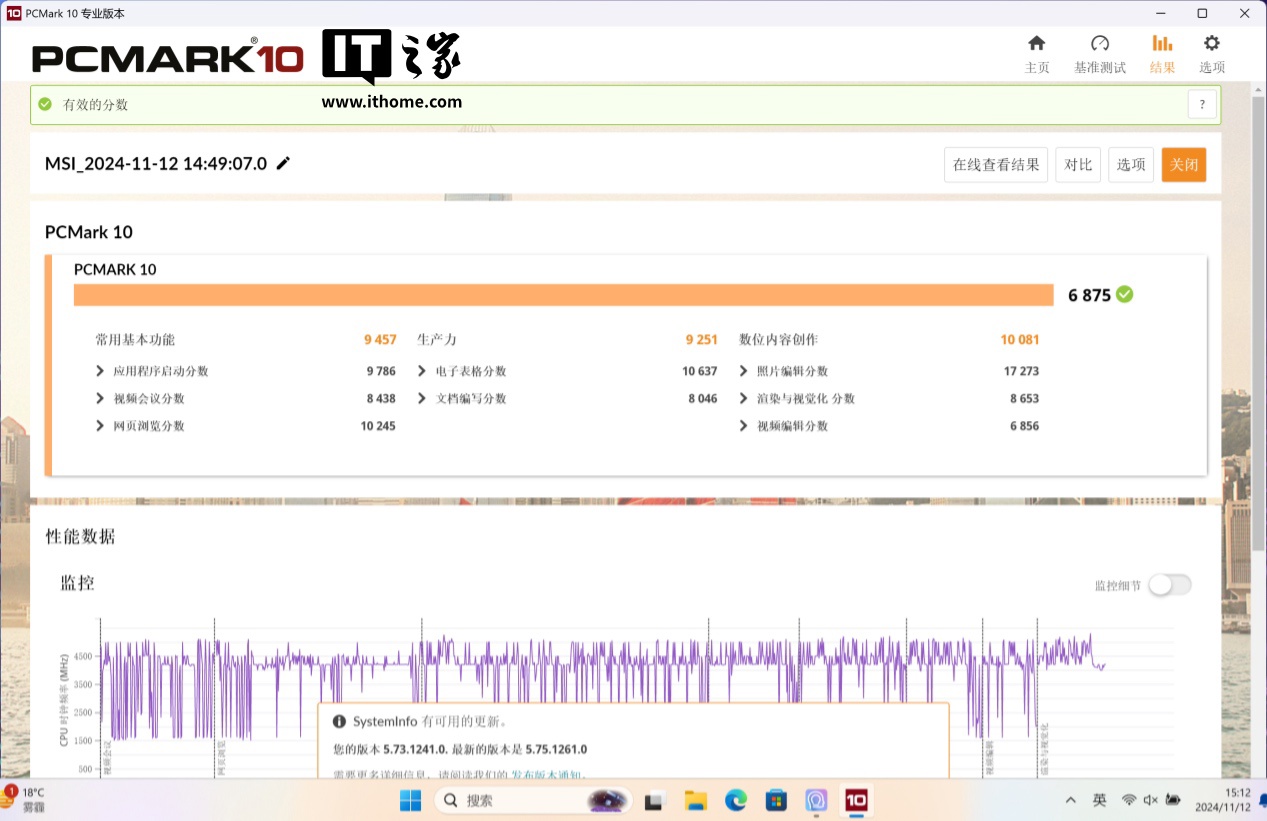This screenshot has height=821, width=1267.
Task: Click the pencil icon to rename result
Action: (x=284, y=164)
